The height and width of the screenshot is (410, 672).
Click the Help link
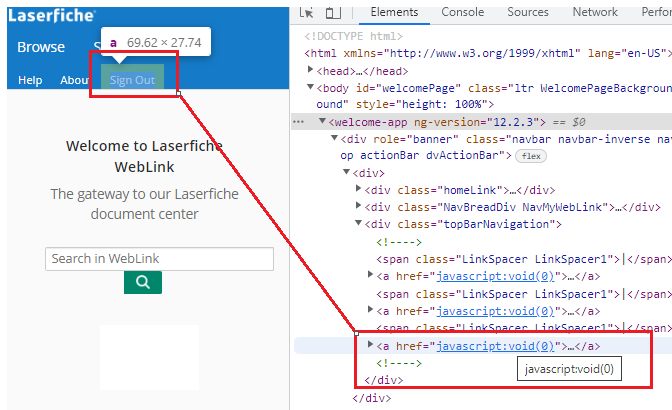click(x=30, y=80)
